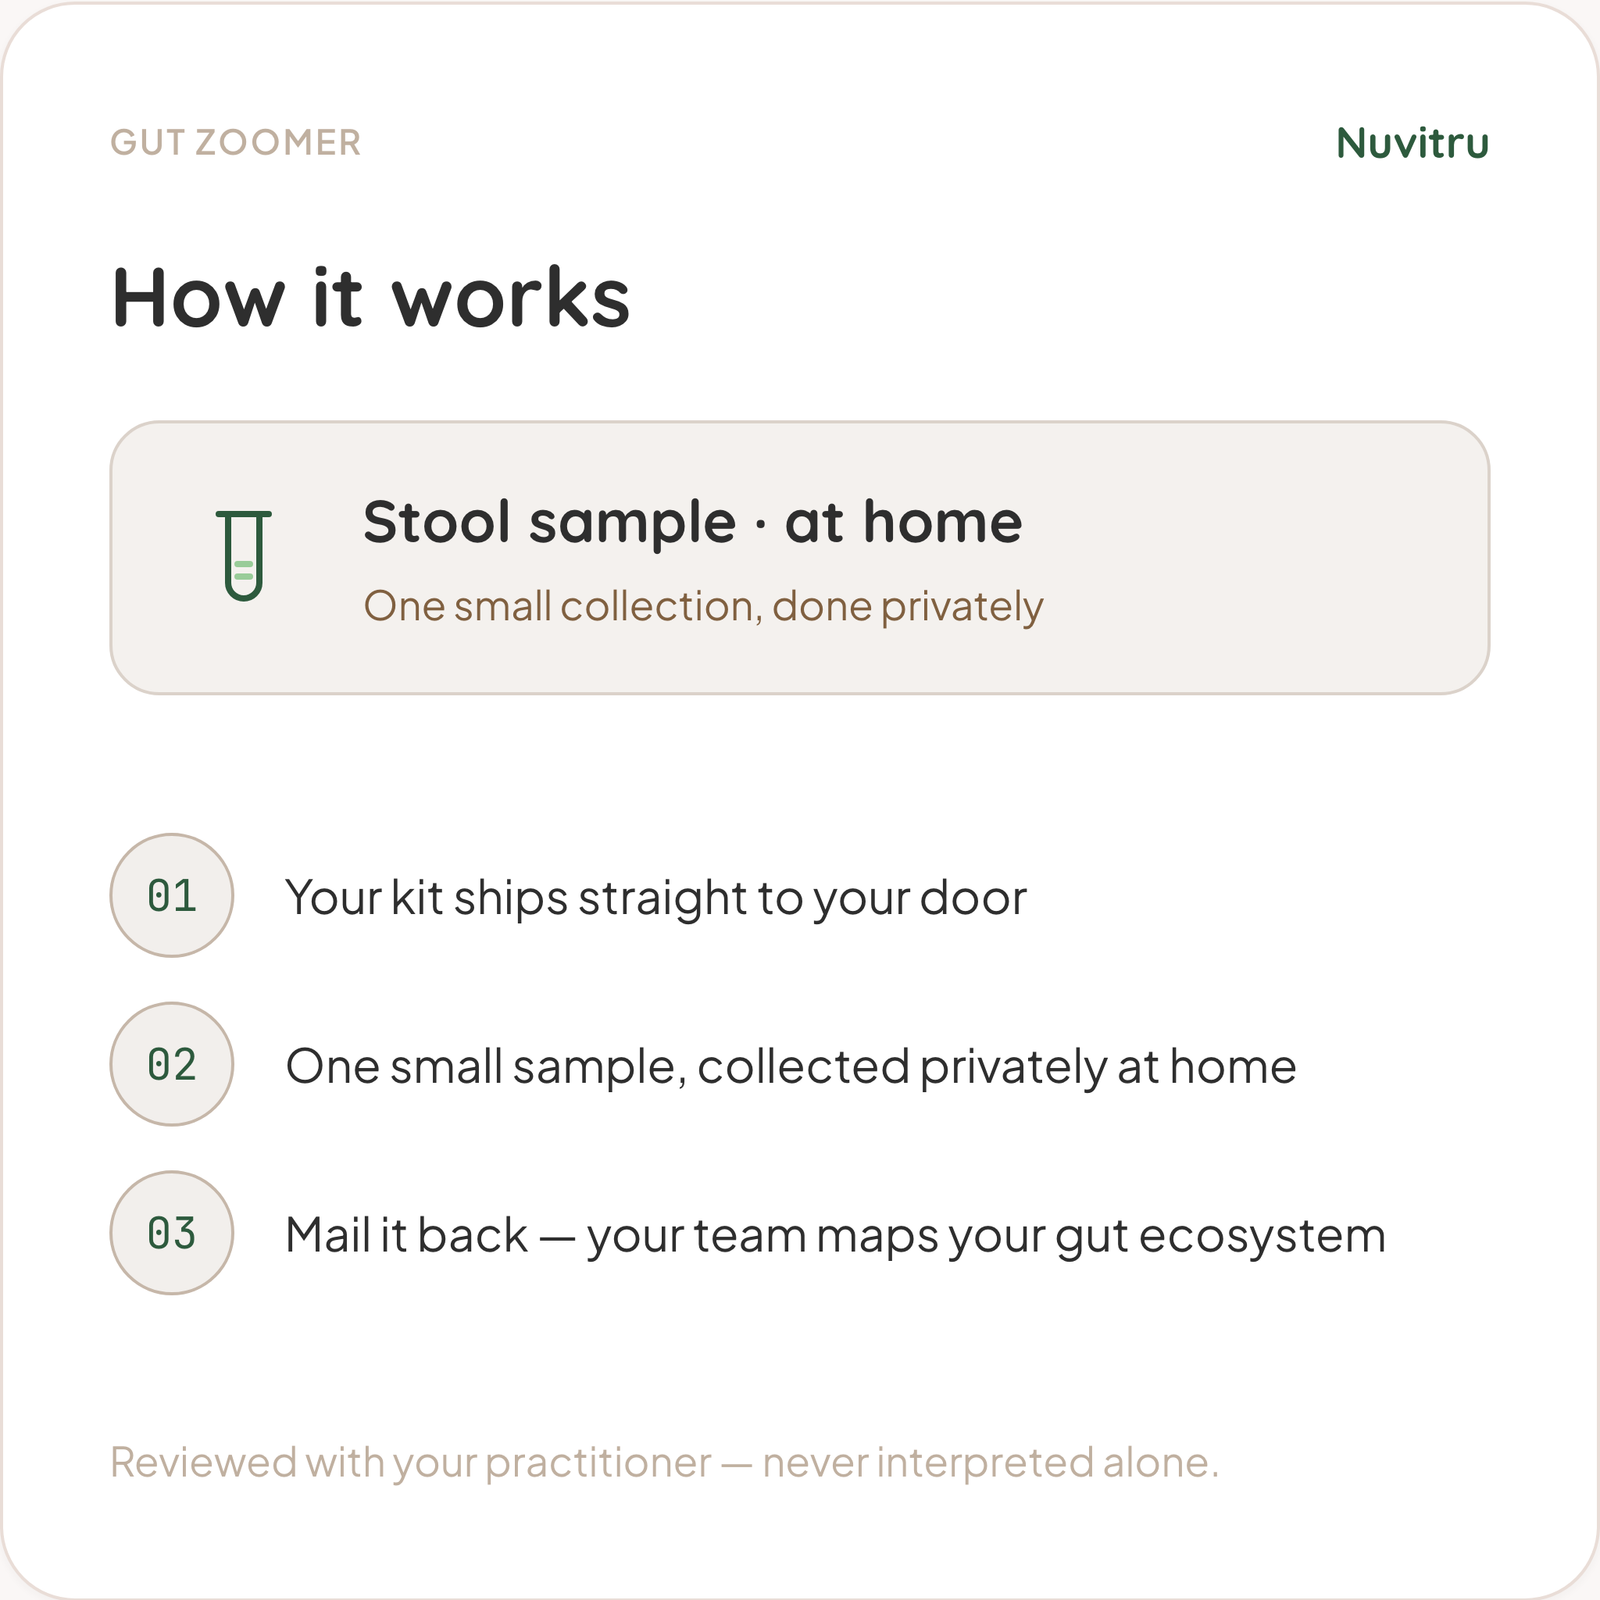Click Mail it back step text
This screenshot has width=1600, height=1600.
(x=835, y=1236)
